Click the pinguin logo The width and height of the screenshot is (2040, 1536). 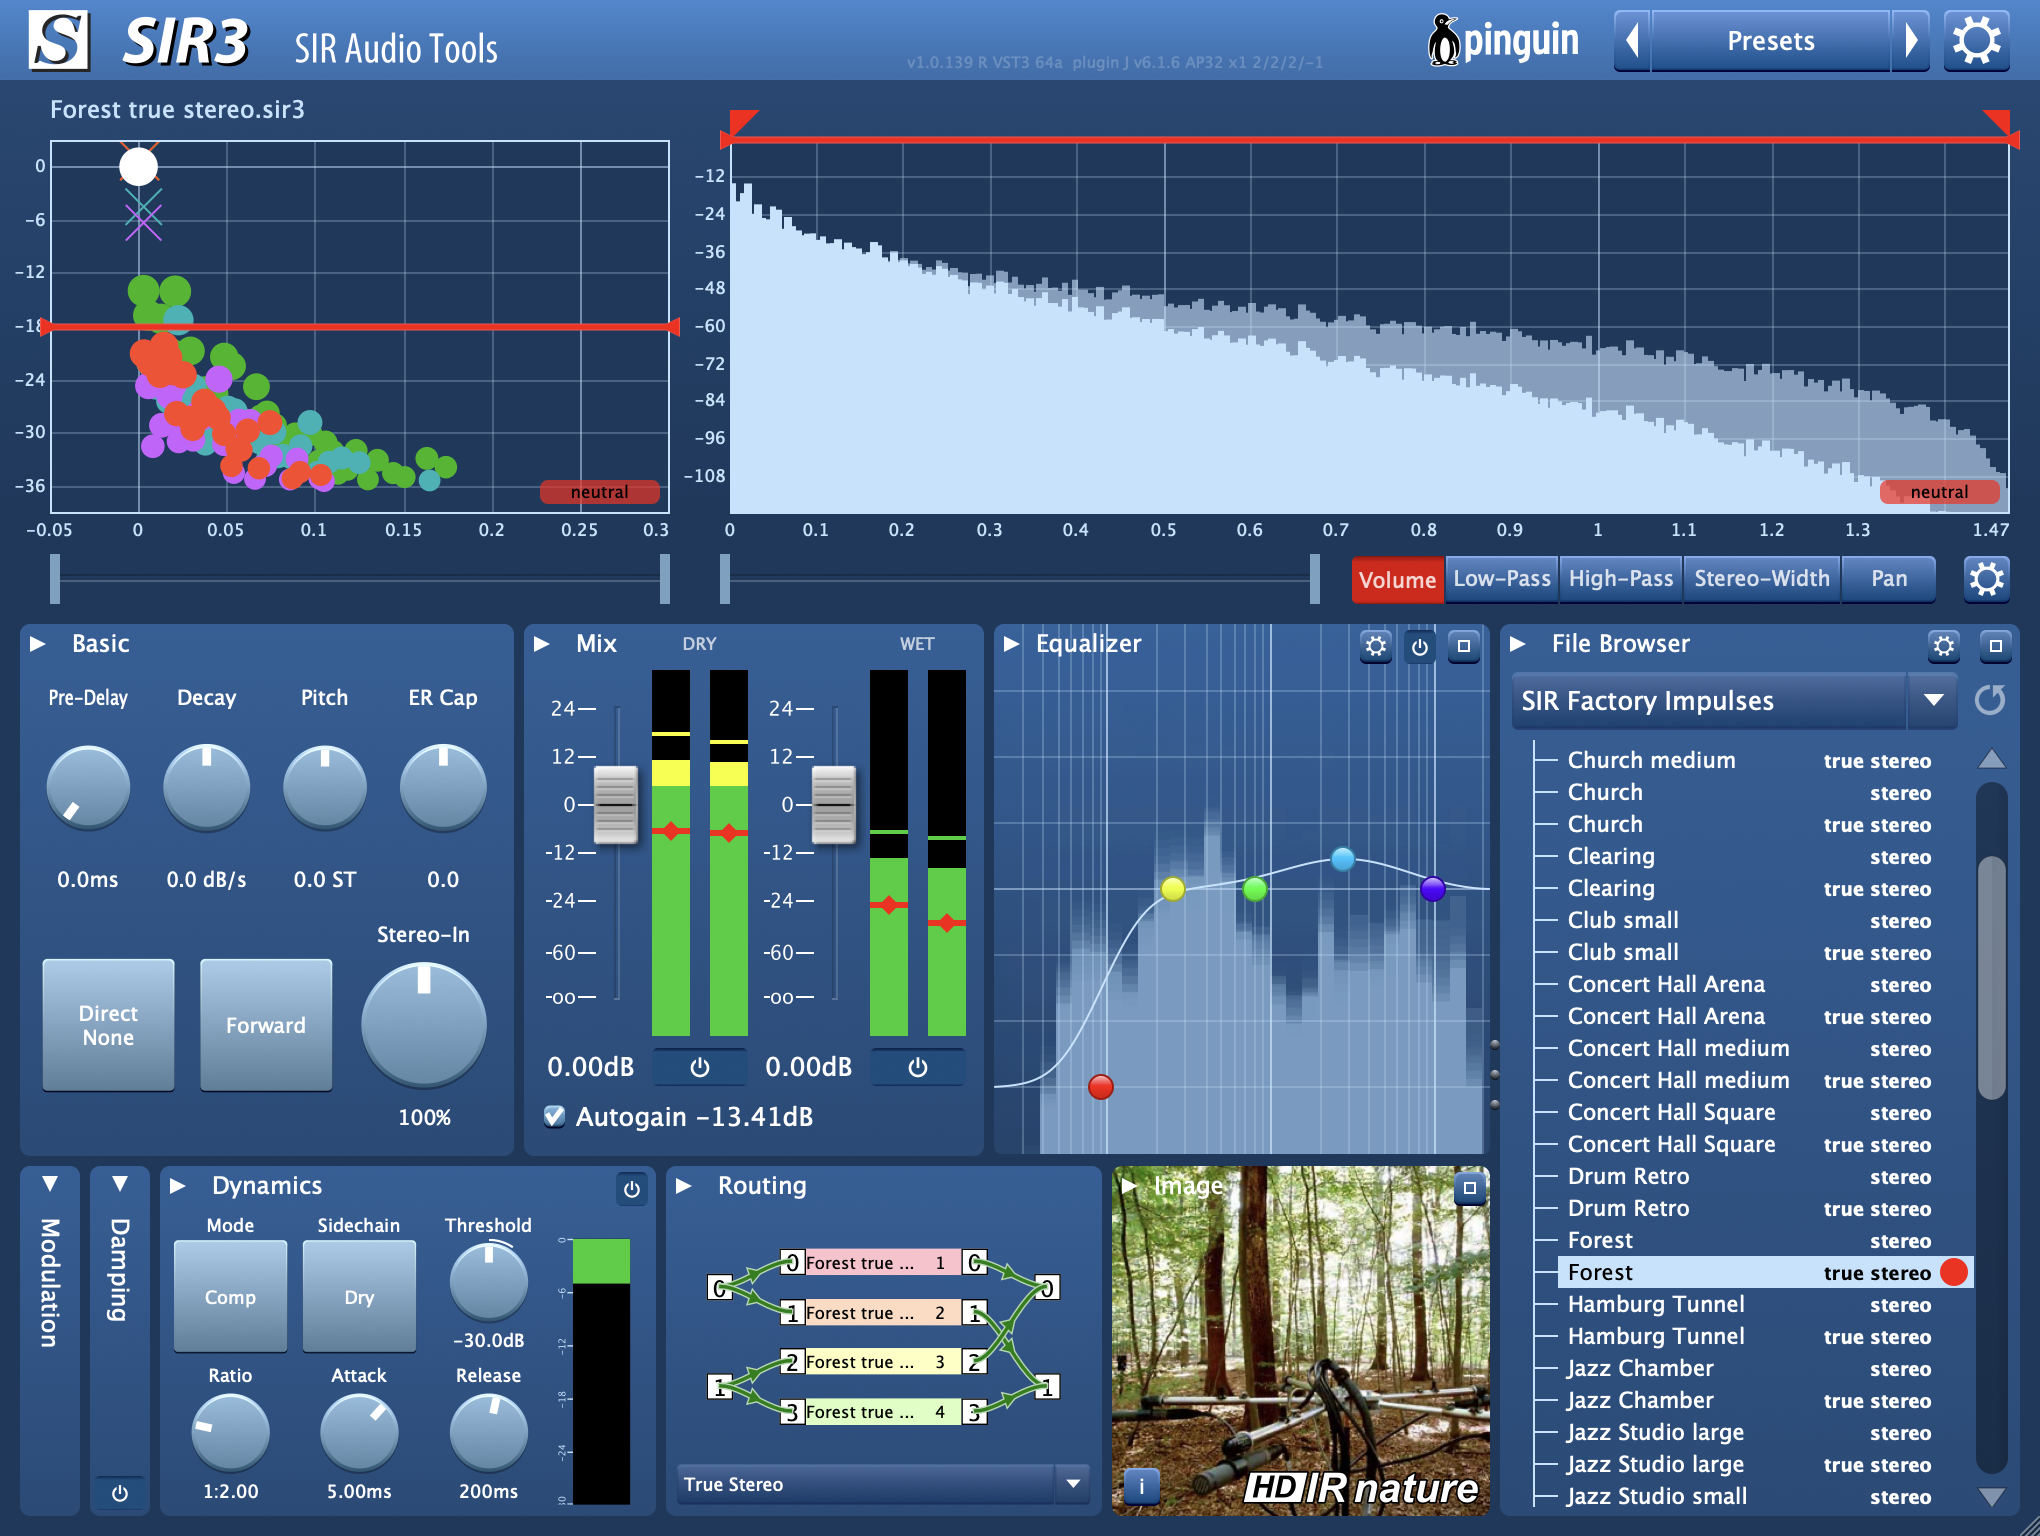(x=1503, y=41)
